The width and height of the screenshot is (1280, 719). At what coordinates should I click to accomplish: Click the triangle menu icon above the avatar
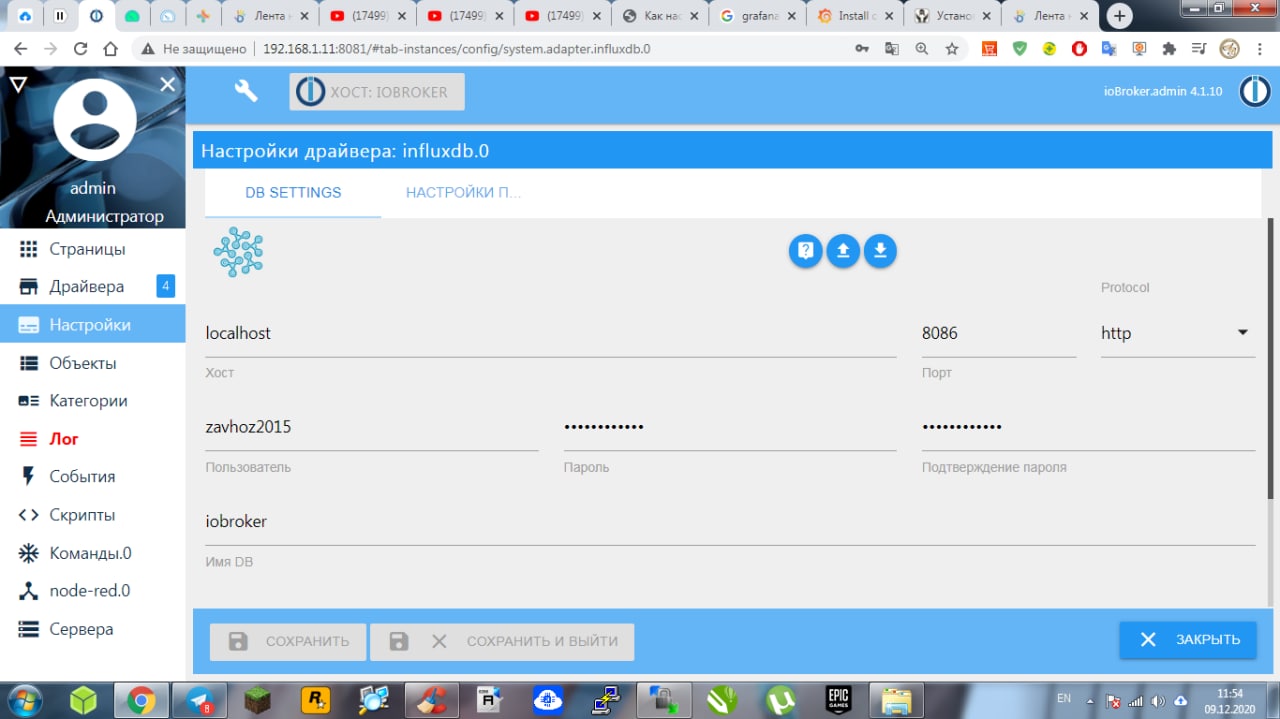tap(17, 85)
